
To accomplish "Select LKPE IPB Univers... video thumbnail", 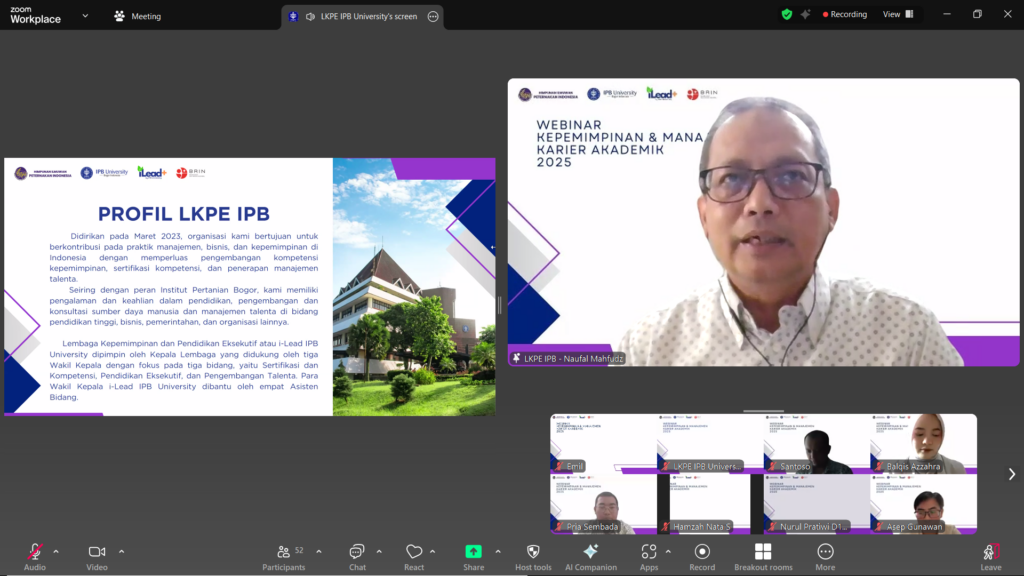I will (x=710, y=443).
